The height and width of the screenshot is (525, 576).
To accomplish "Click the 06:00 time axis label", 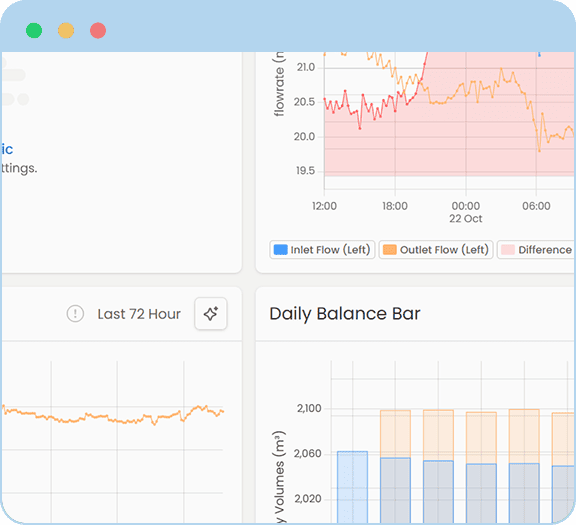I will [536, 206].
